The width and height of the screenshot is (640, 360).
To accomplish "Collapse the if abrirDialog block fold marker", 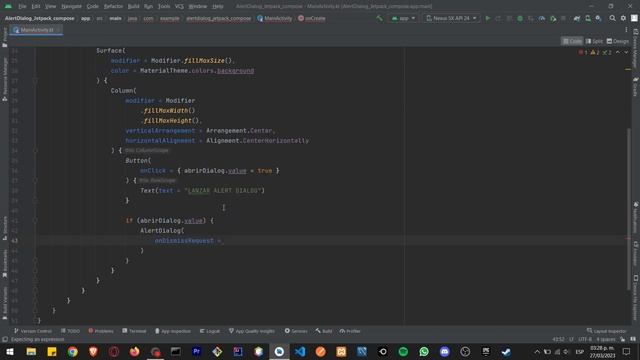I will [x=35, y=221].
